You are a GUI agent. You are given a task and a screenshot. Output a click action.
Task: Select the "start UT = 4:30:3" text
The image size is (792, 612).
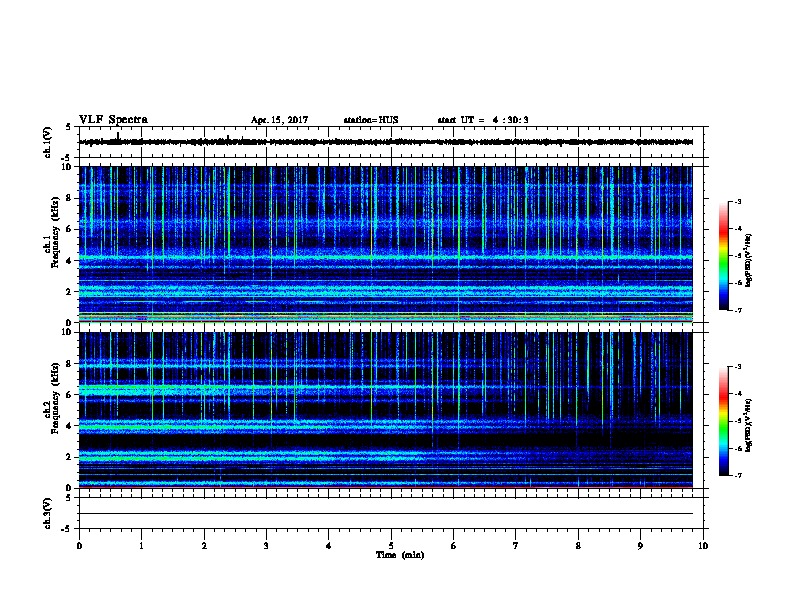coord(483,120)
